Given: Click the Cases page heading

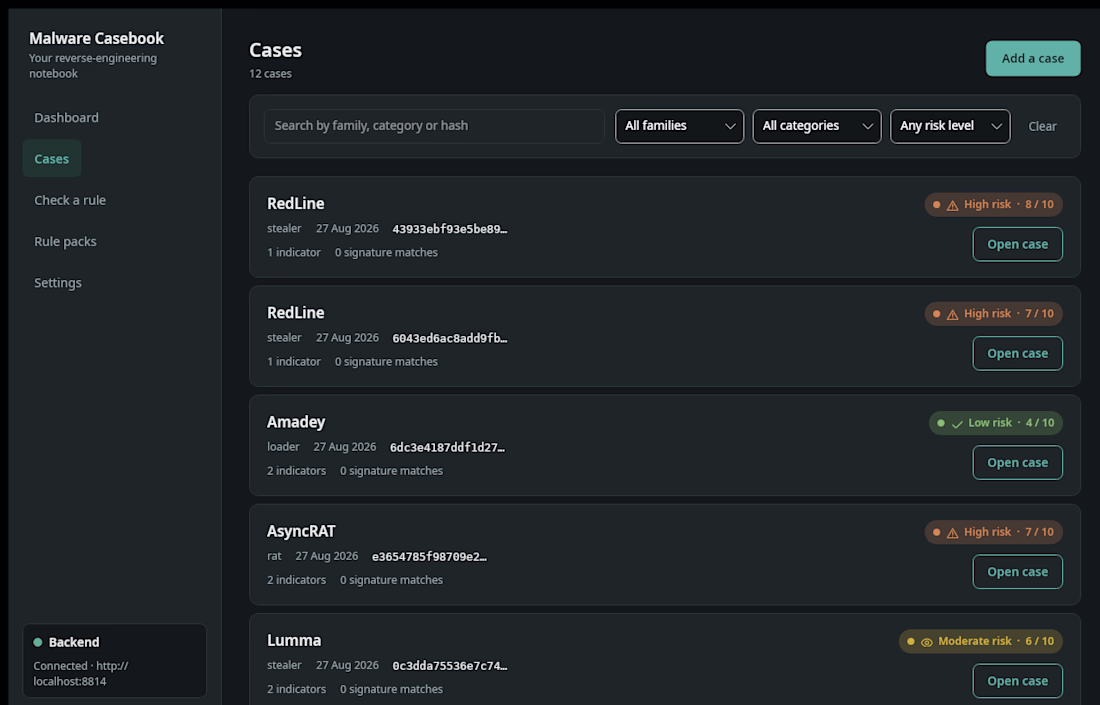Looking at the screenshot, I should [275, 50].
